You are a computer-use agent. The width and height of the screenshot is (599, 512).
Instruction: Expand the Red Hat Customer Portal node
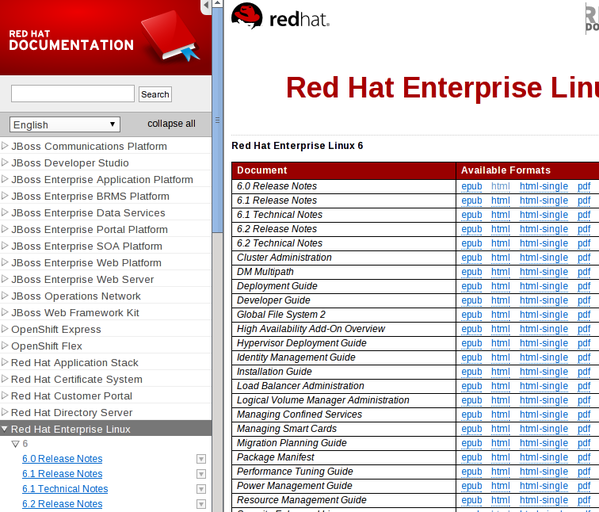point(5,395)
